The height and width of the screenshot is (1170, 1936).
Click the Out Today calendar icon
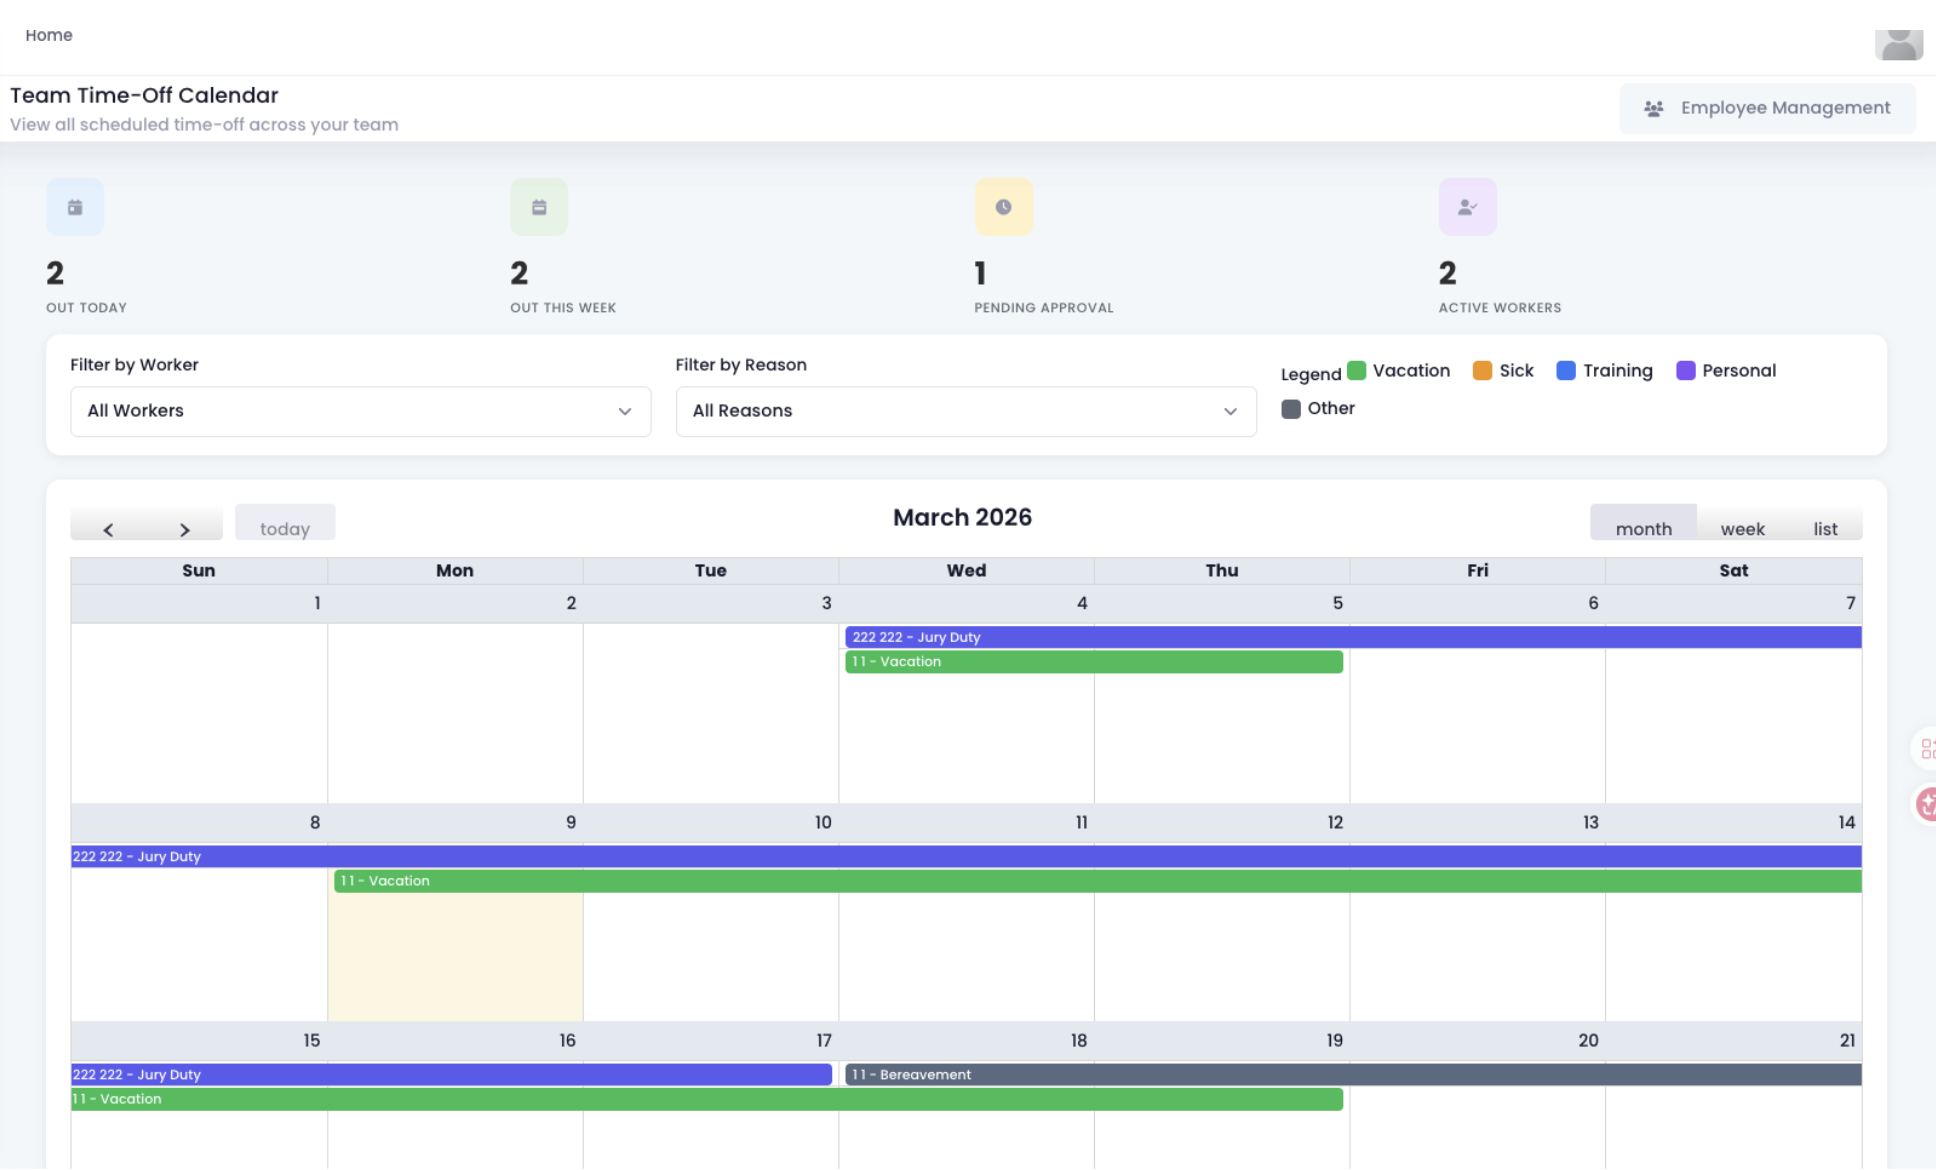(x=75, y=207)
